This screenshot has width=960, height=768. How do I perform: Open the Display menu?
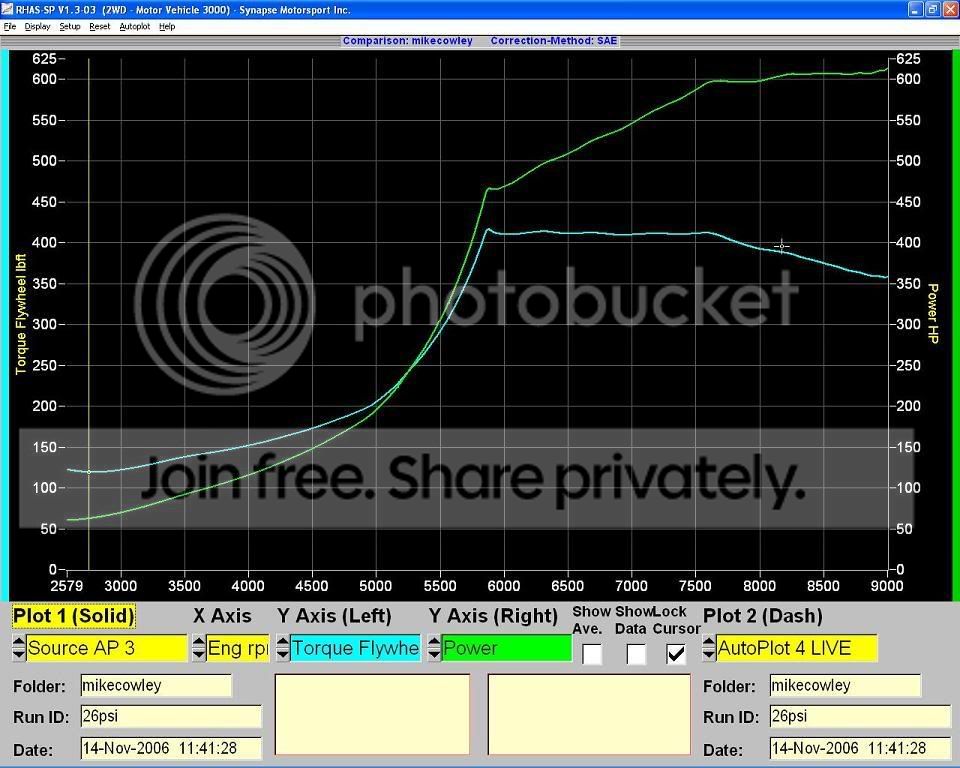[37, 26]
